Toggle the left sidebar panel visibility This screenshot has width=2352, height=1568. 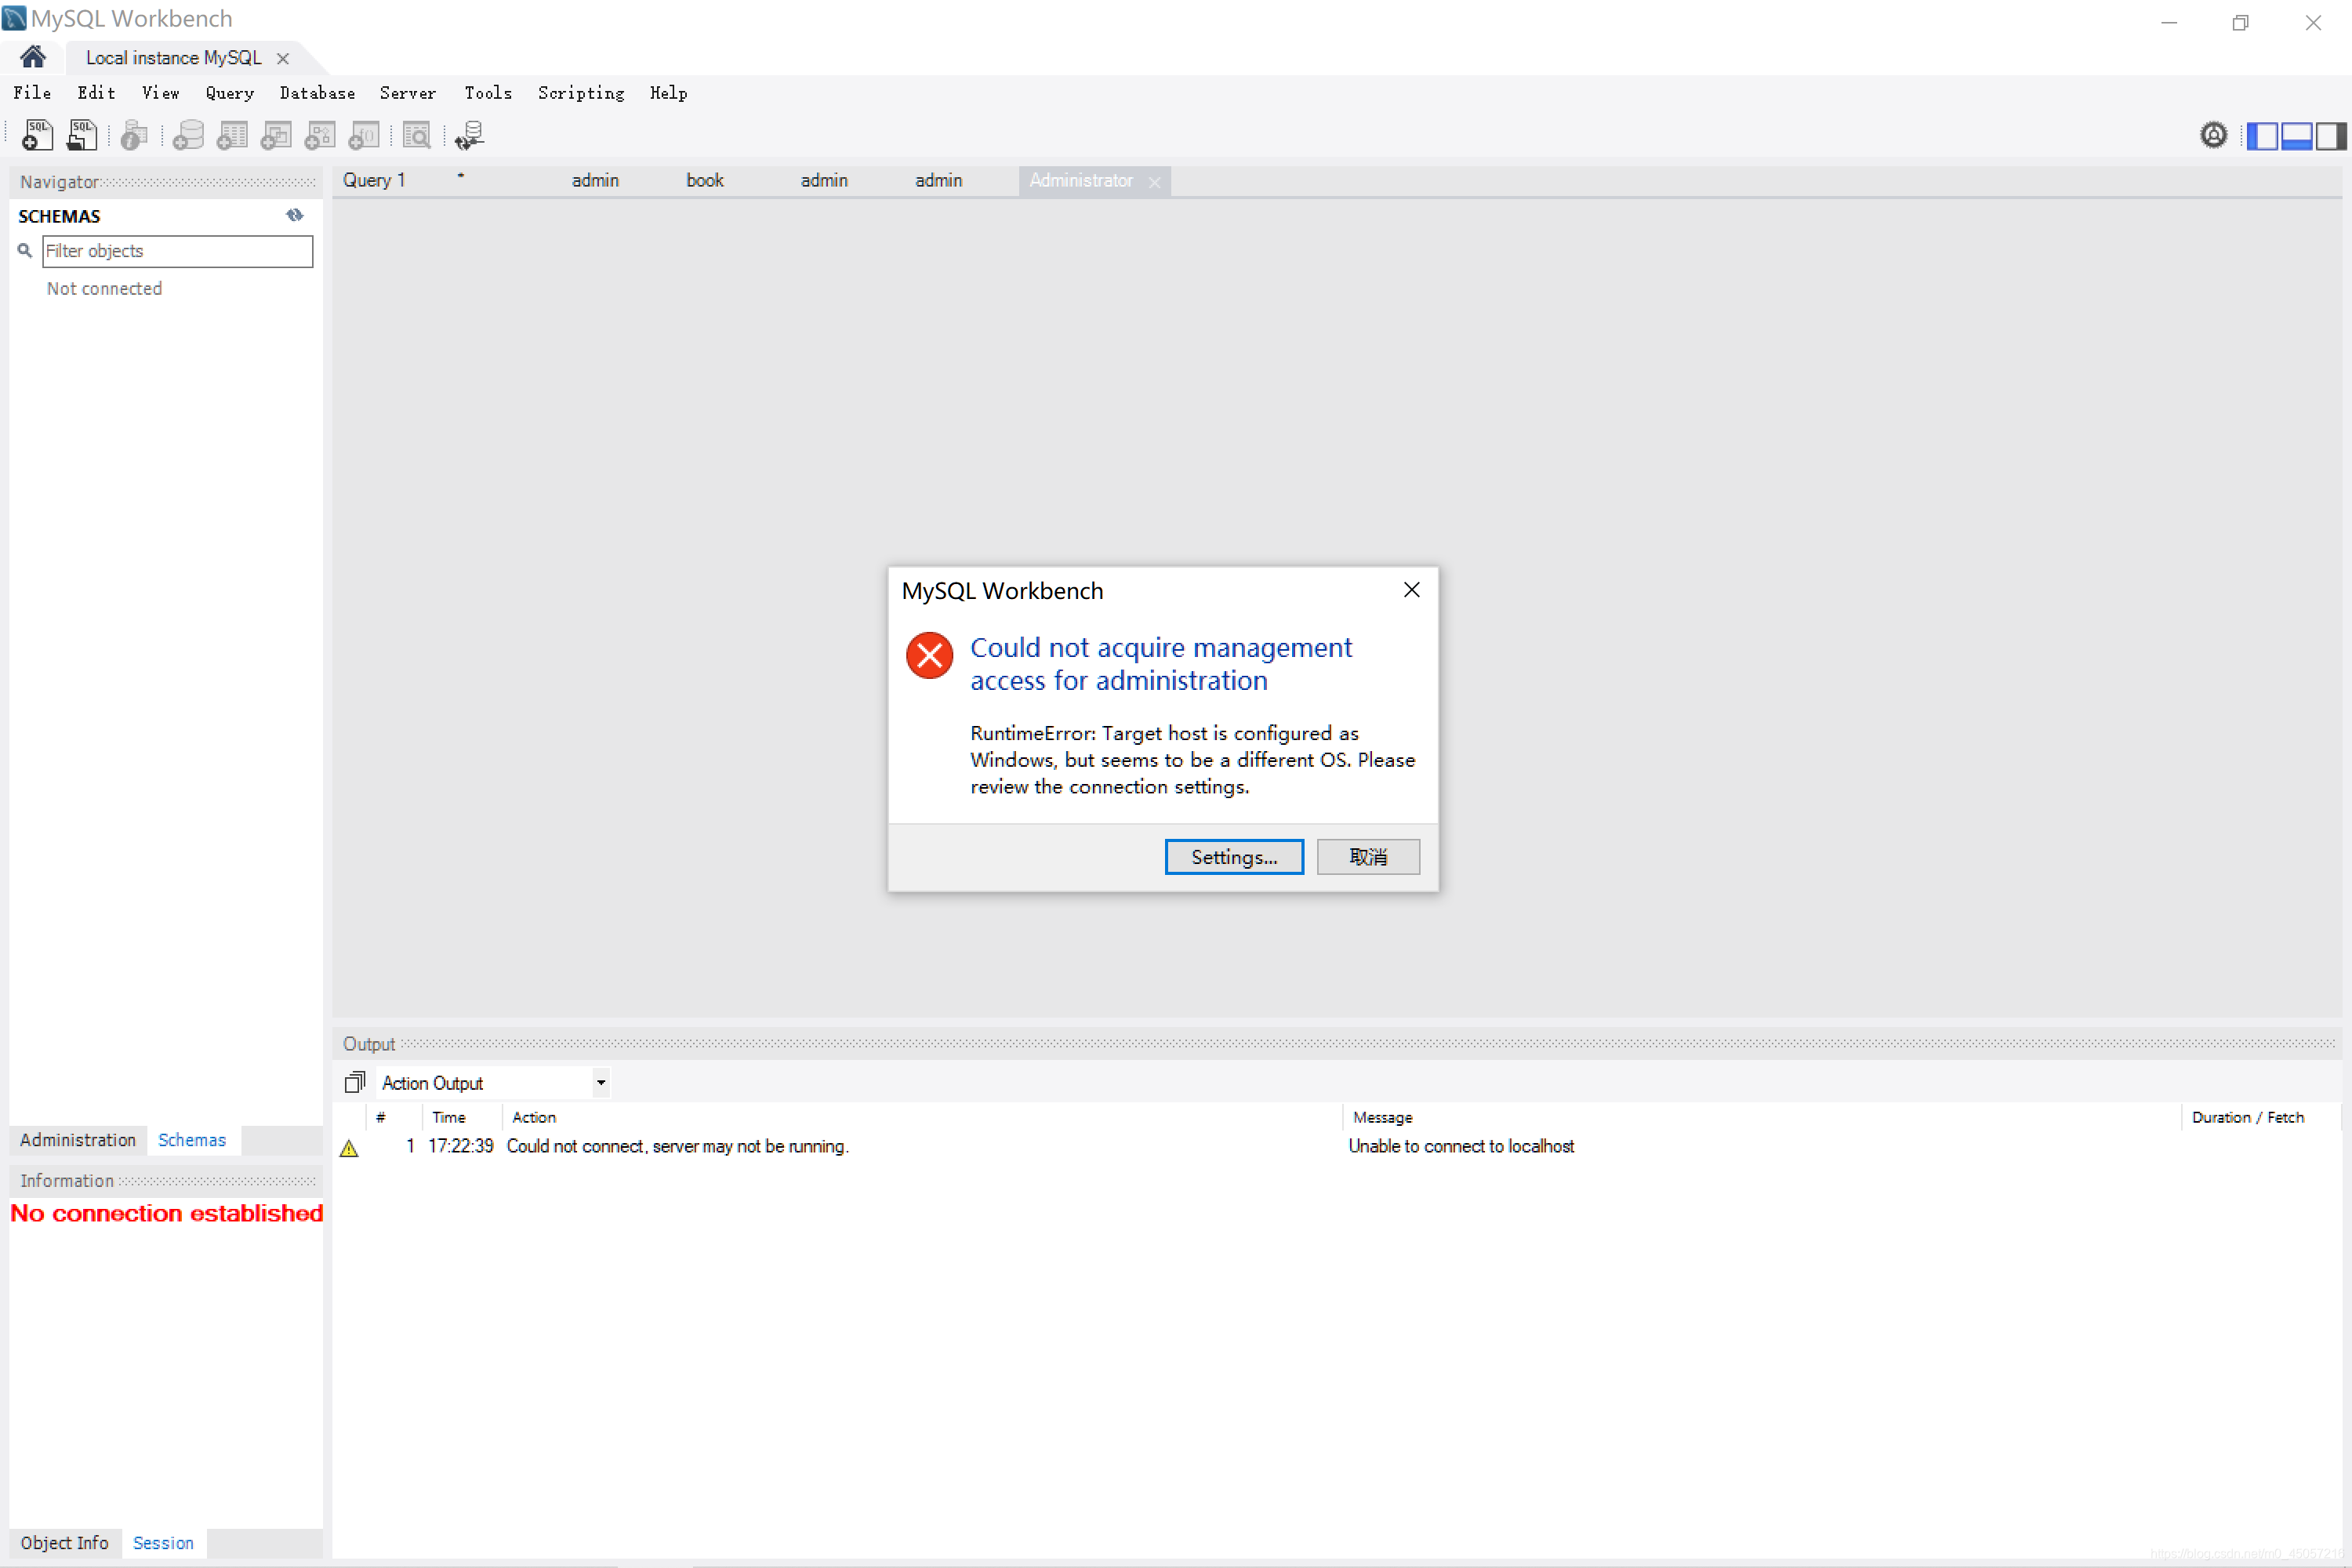point(2262,135)
